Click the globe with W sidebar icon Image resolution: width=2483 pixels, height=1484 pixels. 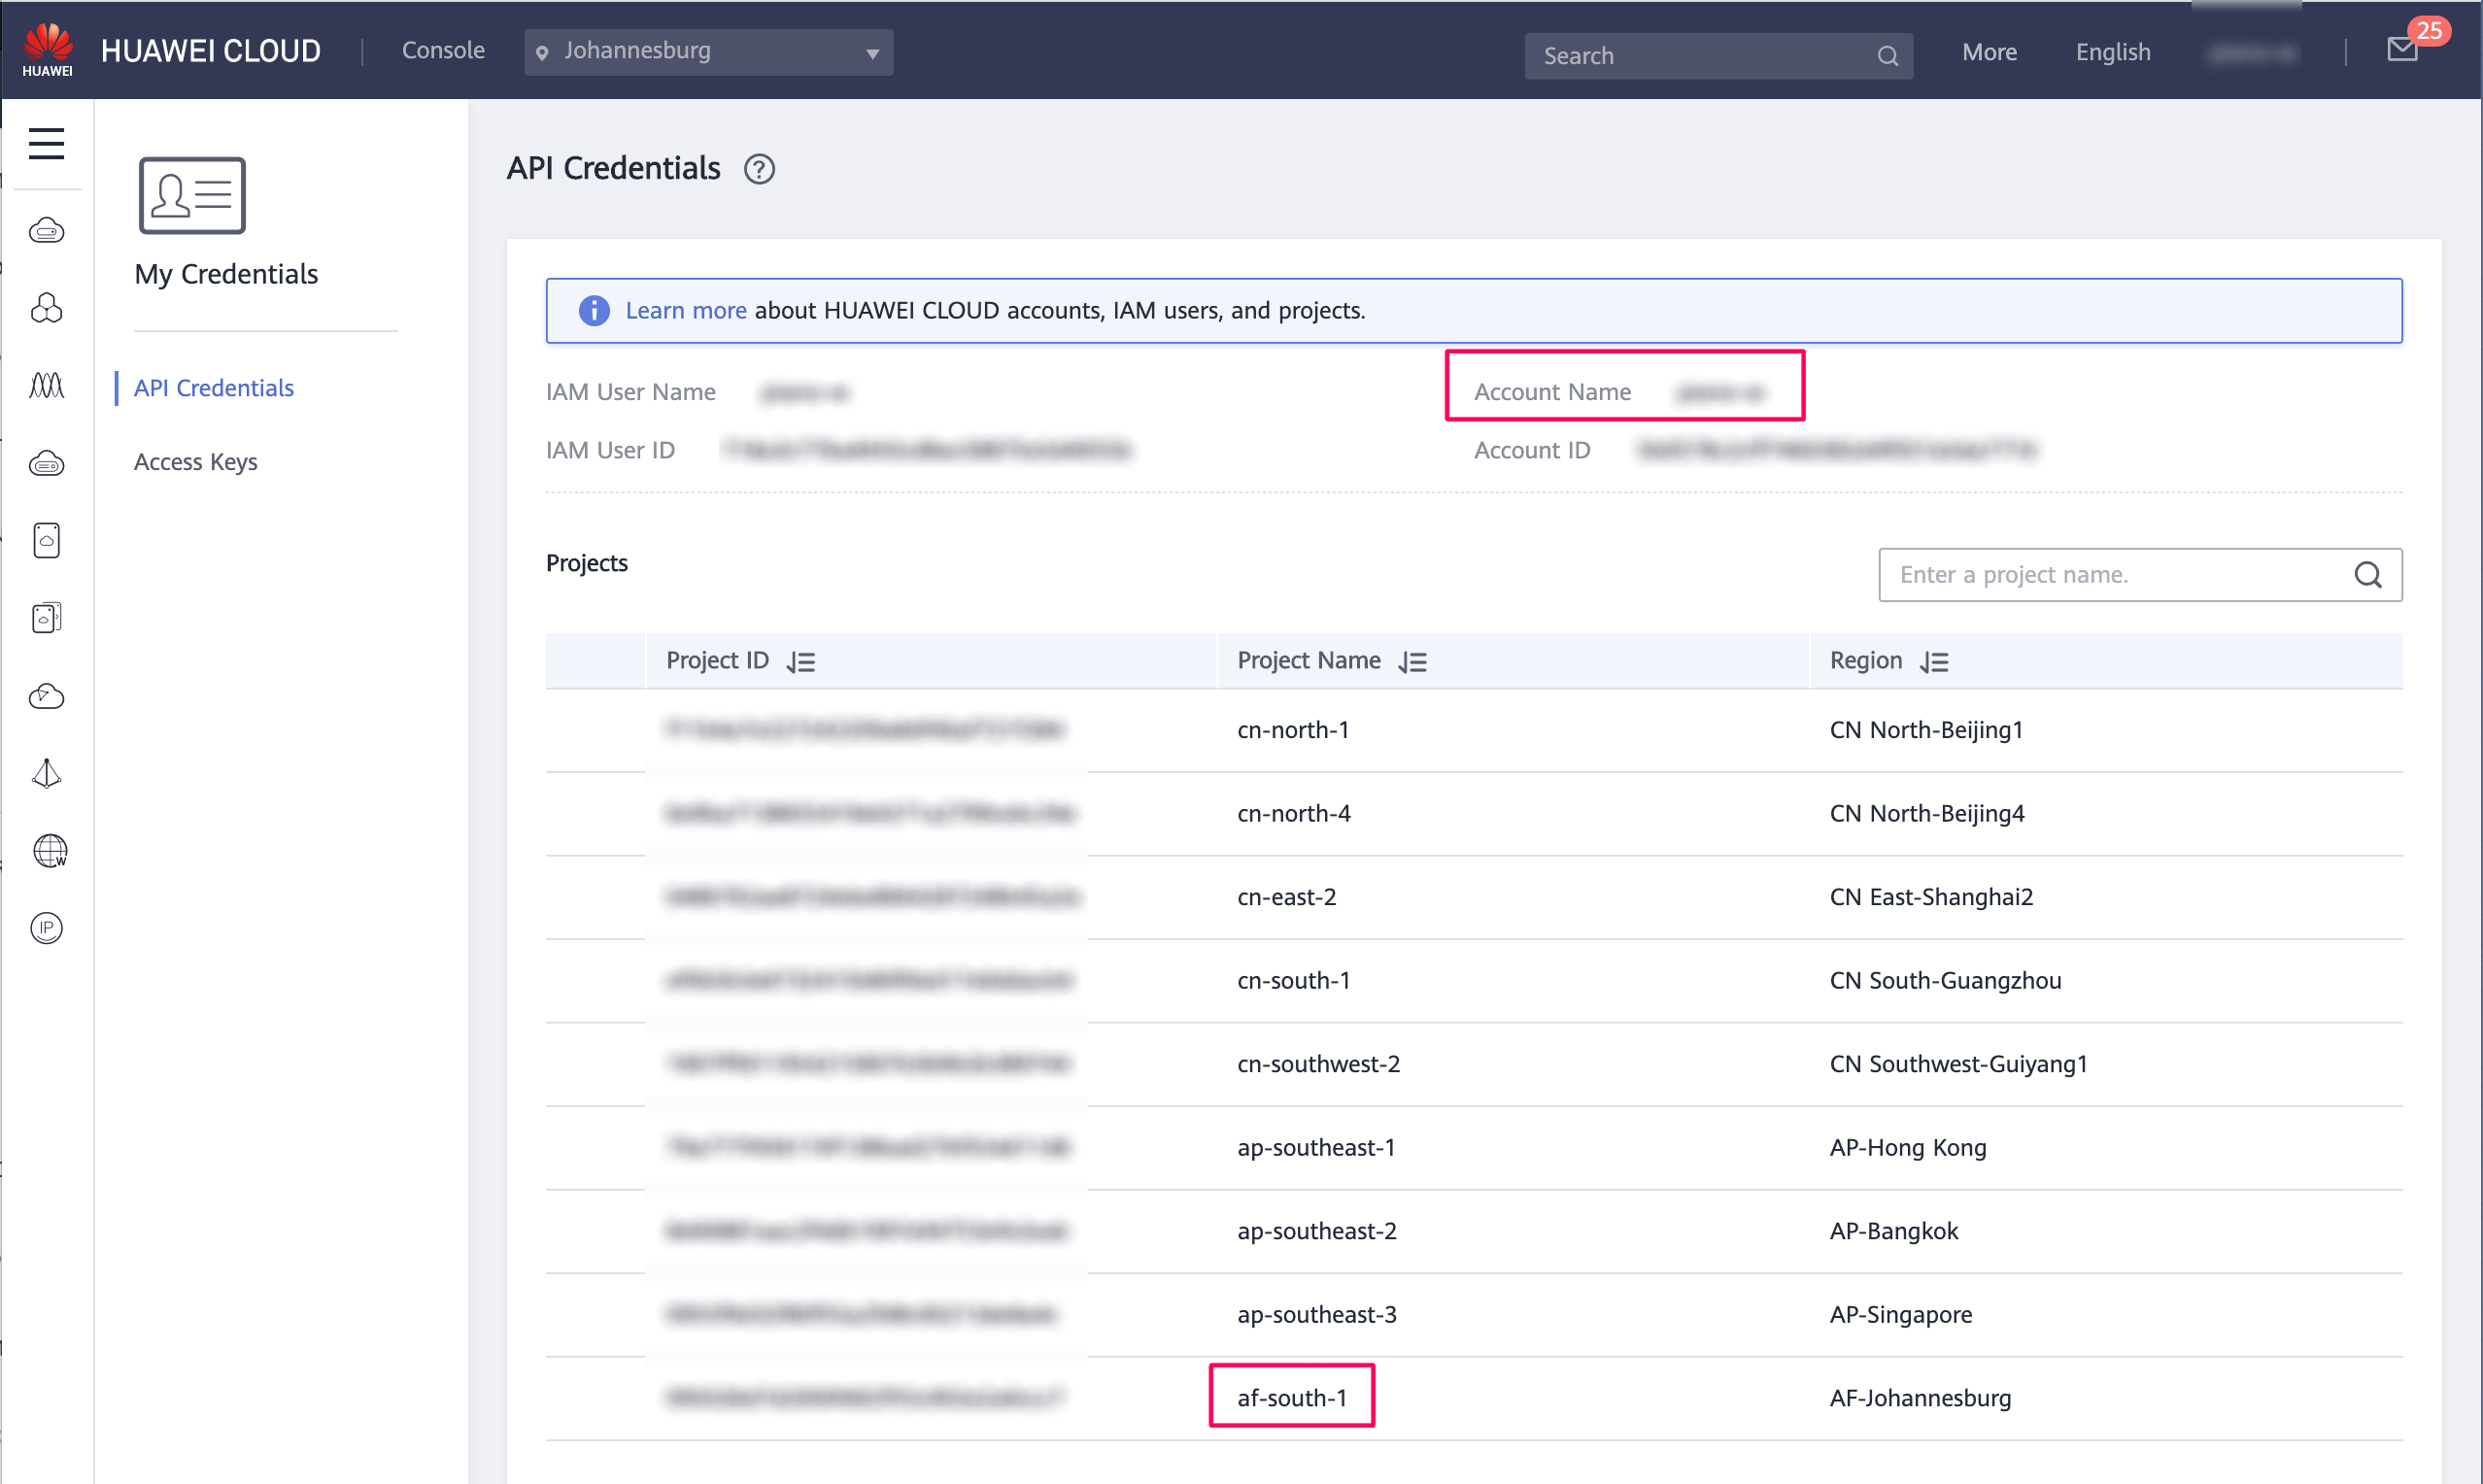(x=48, y=851)
